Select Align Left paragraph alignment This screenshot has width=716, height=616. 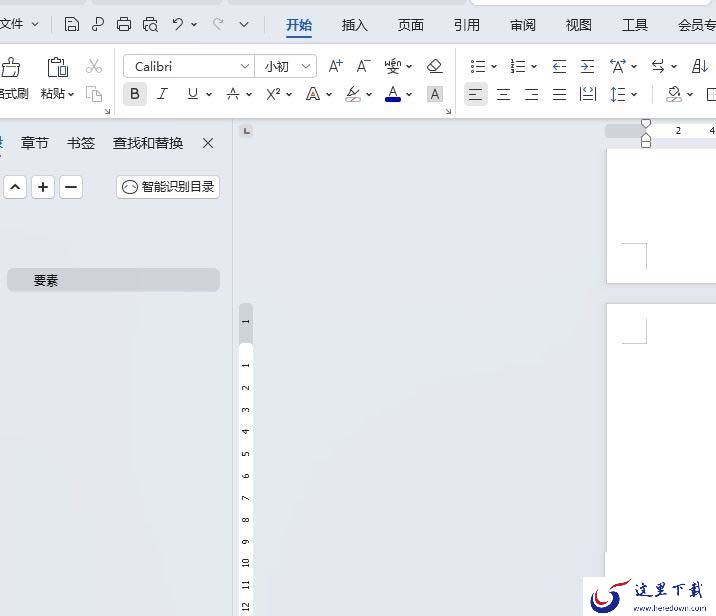point(475,95)
